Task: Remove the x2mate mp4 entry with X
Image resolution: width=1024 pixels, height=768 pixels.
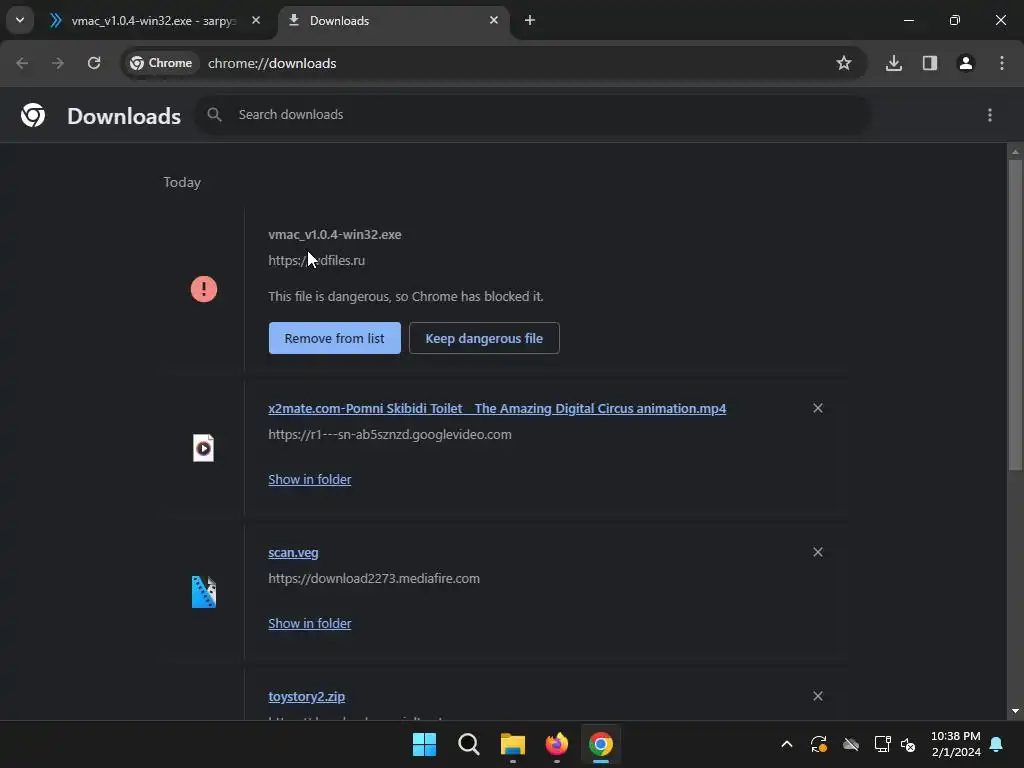Action: (818, 408)
